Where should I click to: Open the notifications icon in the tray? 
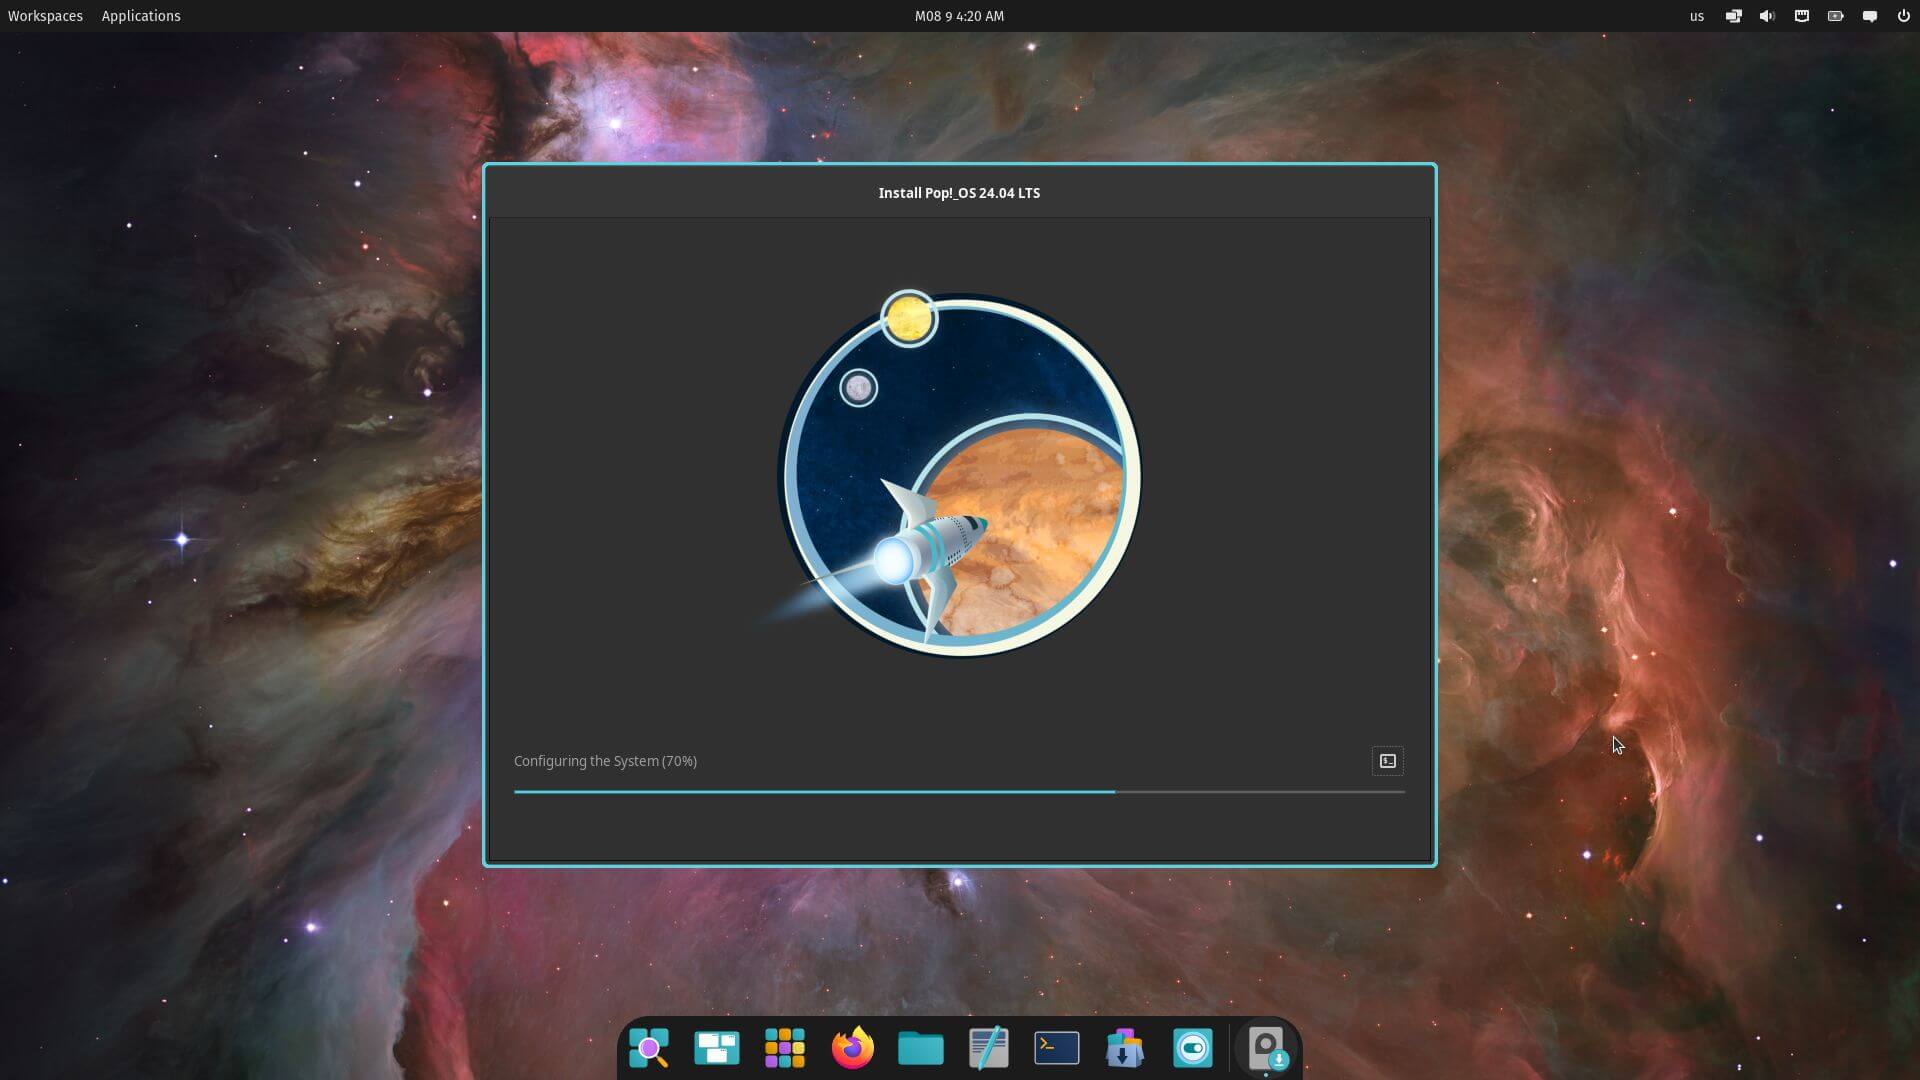(1871, 15)
